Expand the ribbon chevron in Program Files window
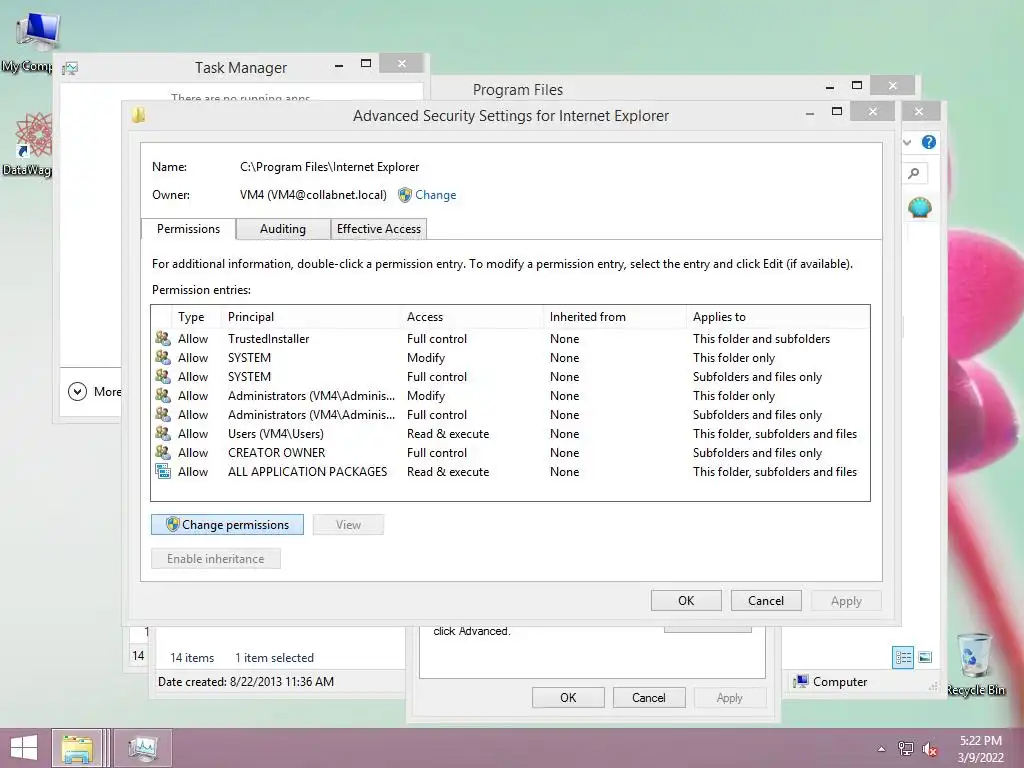Screen dimensions: 1024x768 [907, 142]
